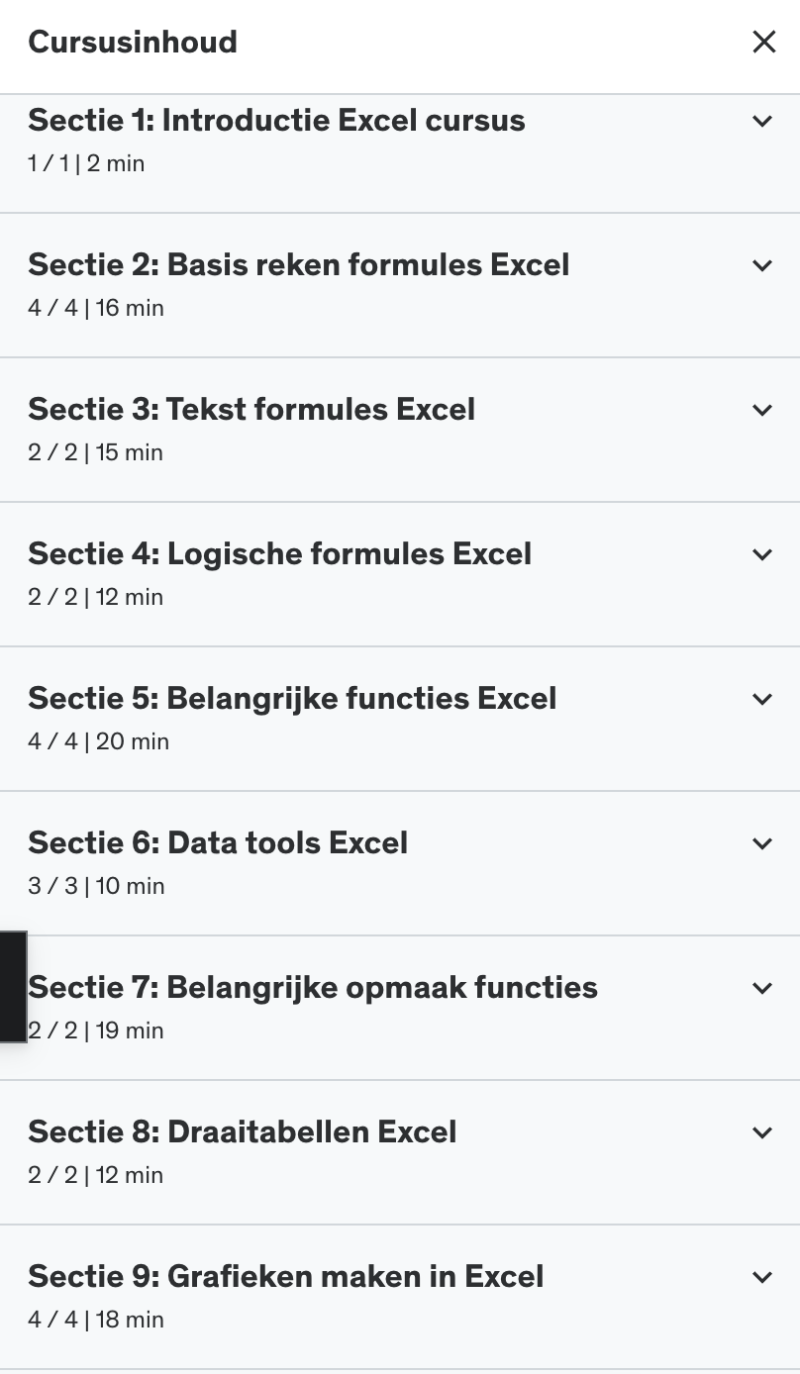The image size is (800, 1374).
Task: Click chevron beside Draaitabellen Excel
Action: pyautogui.click(x=763, y=1133)
